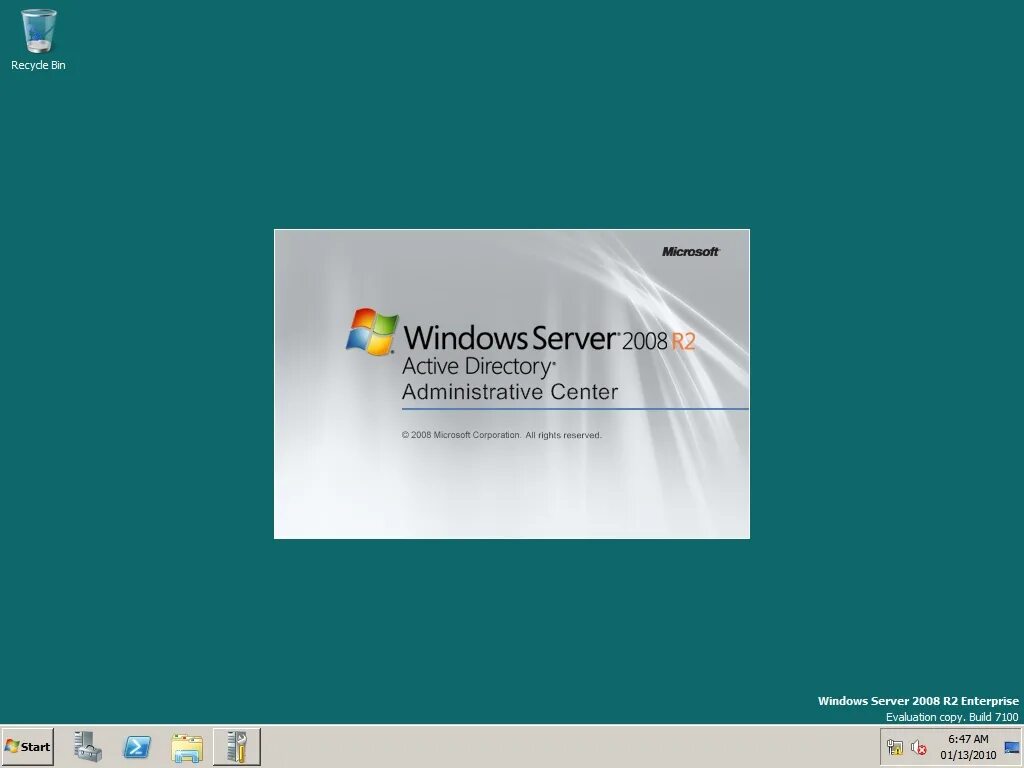Click the Start button
This screenshot has height=768, width=1024.
(x=27, y=746)
